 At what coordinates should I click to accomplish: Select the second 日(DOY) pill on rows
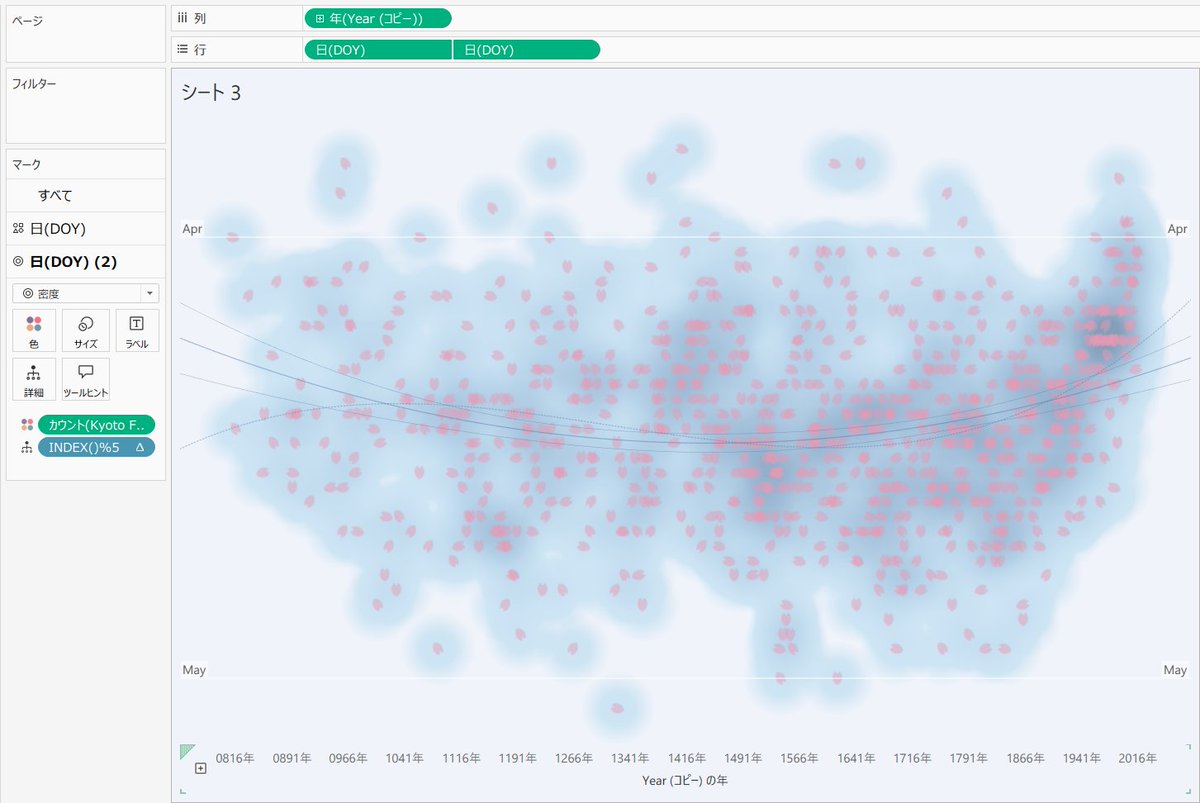pos(527,50)
